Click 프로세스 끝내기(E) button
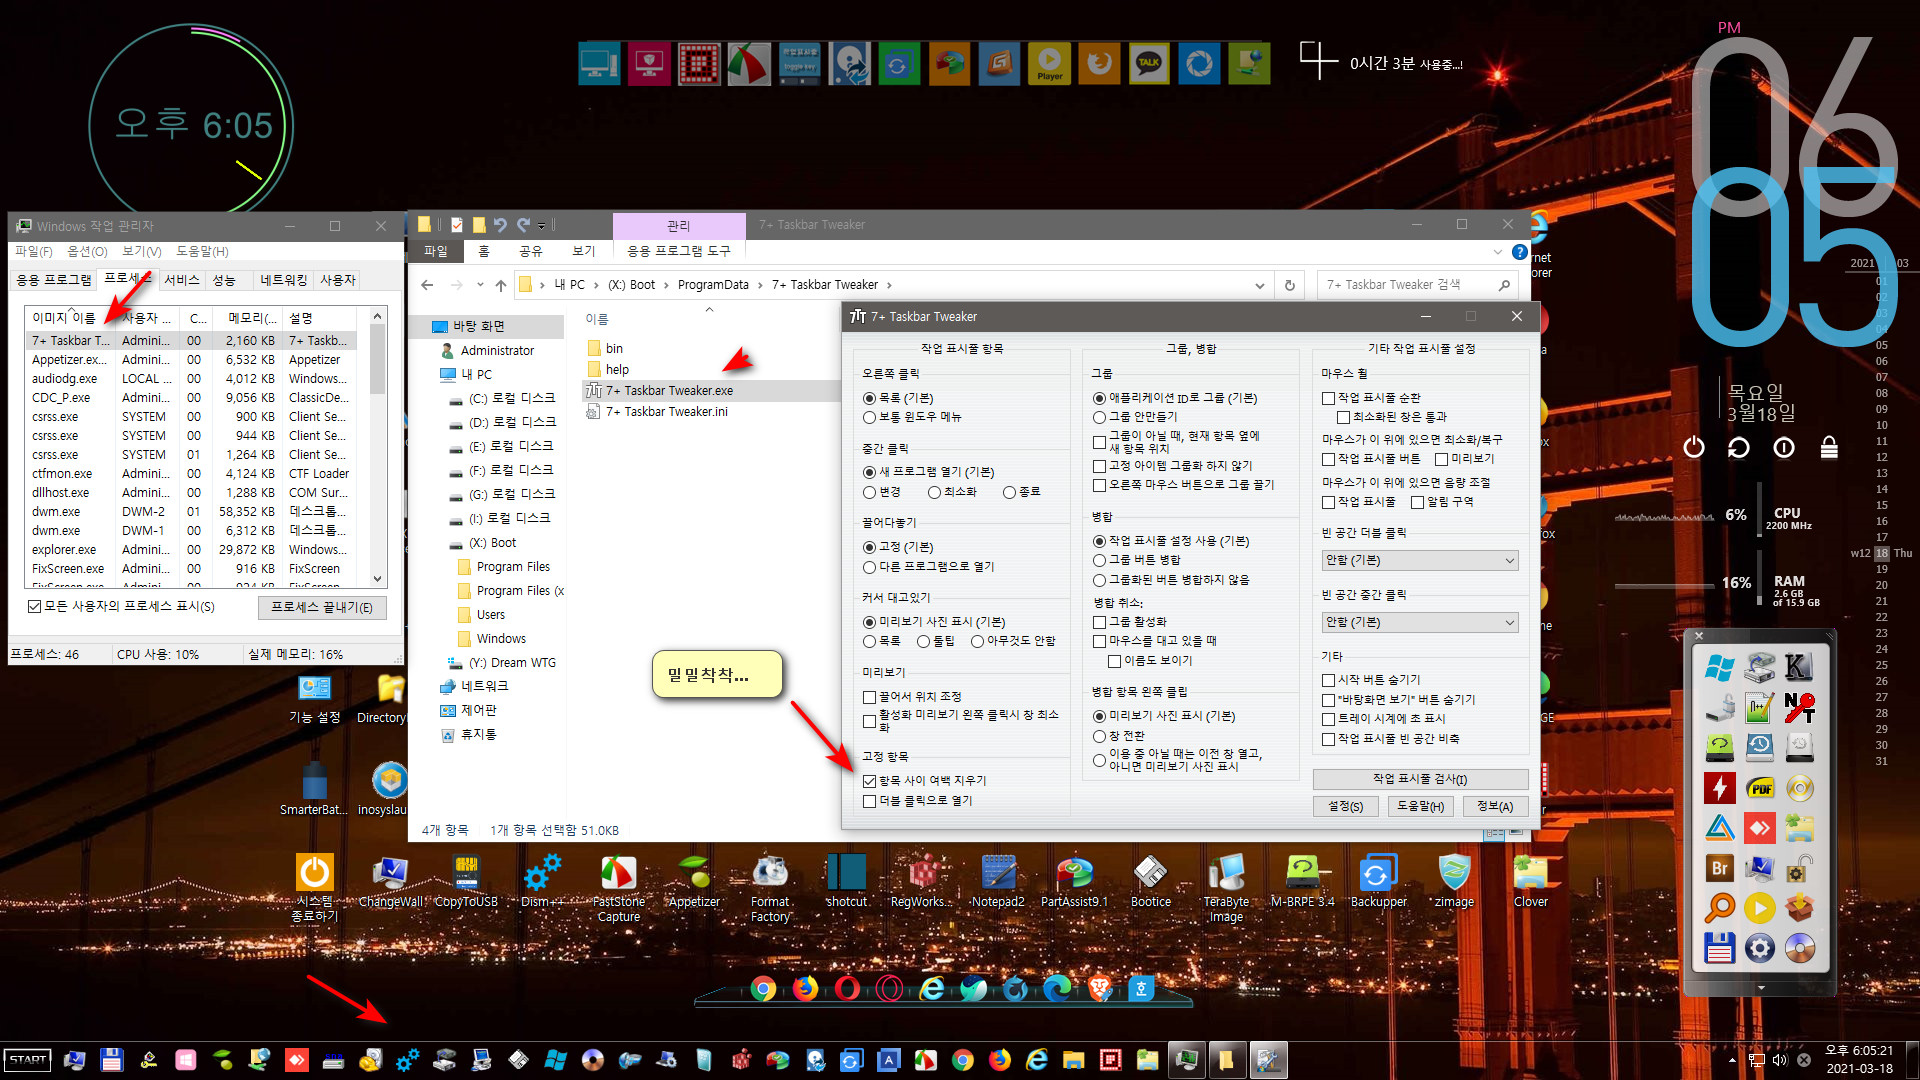This screenshot has width=1920, height=1080. pyautogui.click(x=322, y=607)
